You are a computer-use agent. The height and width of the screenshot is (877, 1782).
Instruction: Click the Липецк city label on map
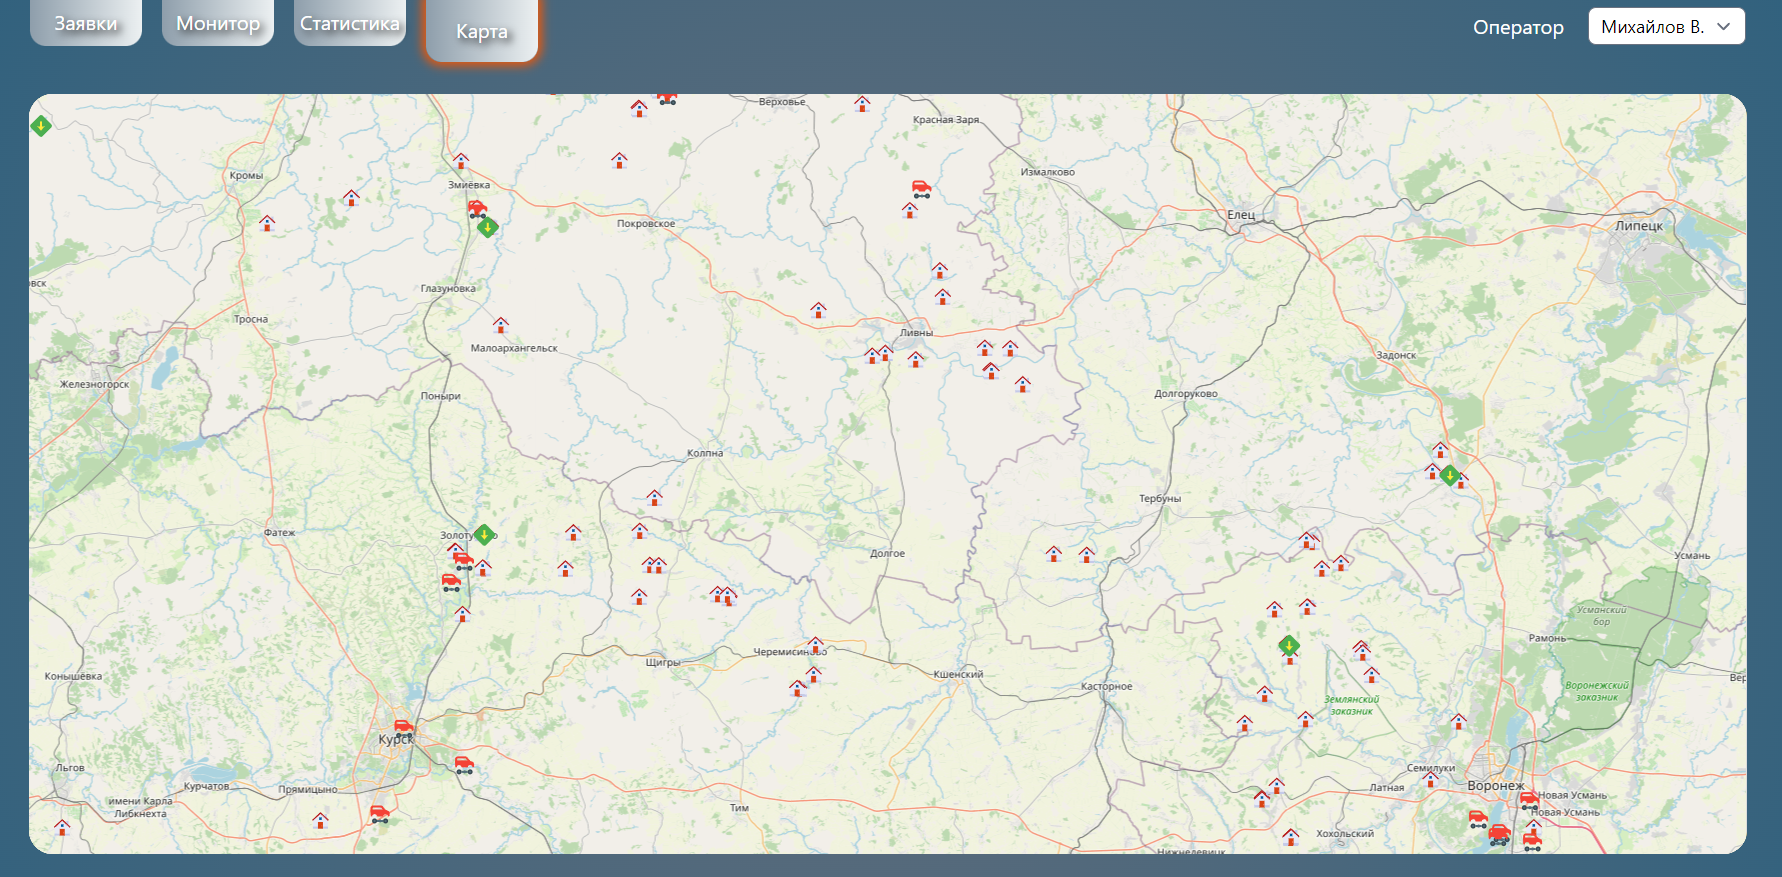(x=1638, y=226)
